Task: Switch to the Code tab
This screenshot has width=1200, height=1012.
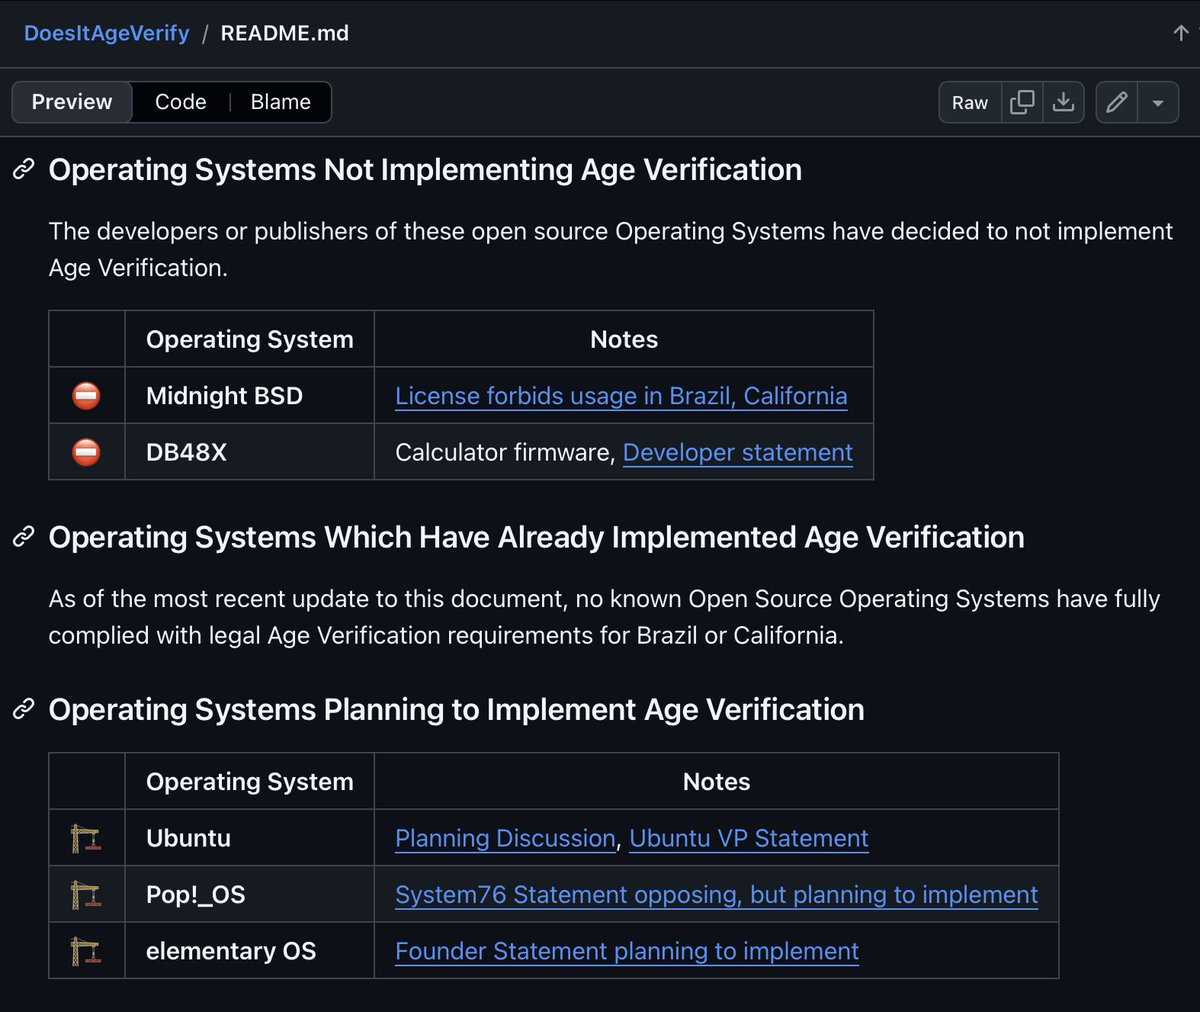Action: coord(181,102)
